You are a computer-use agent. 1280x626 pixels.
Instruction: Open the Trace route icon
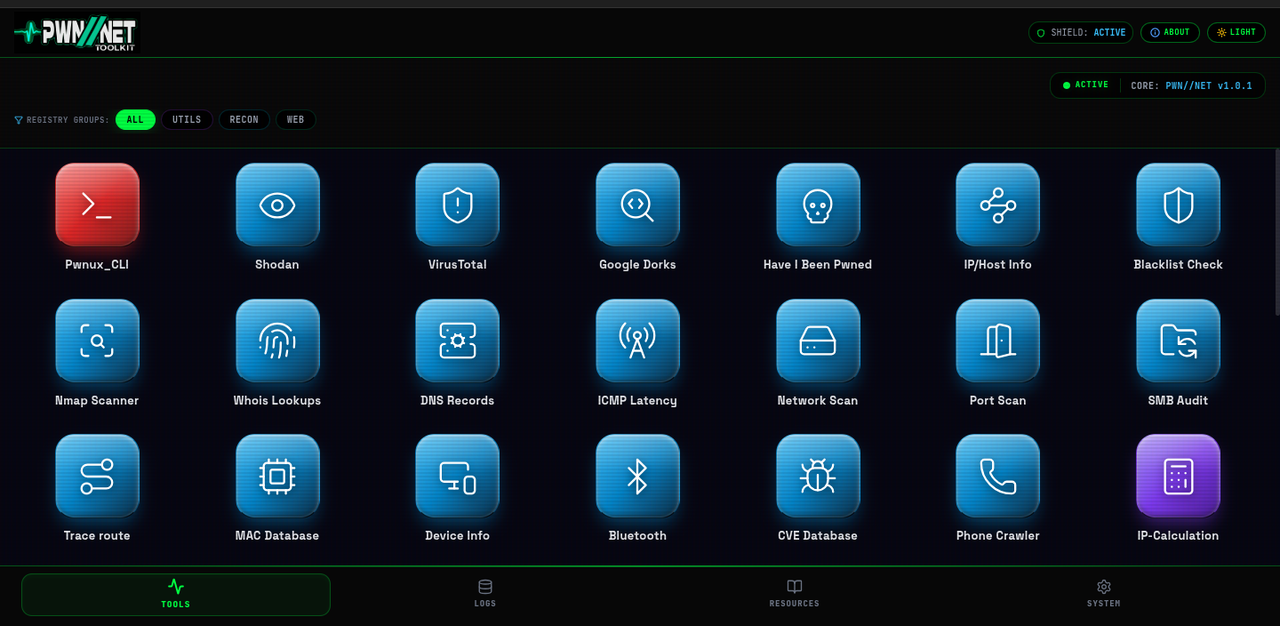[x=97, y=476]
